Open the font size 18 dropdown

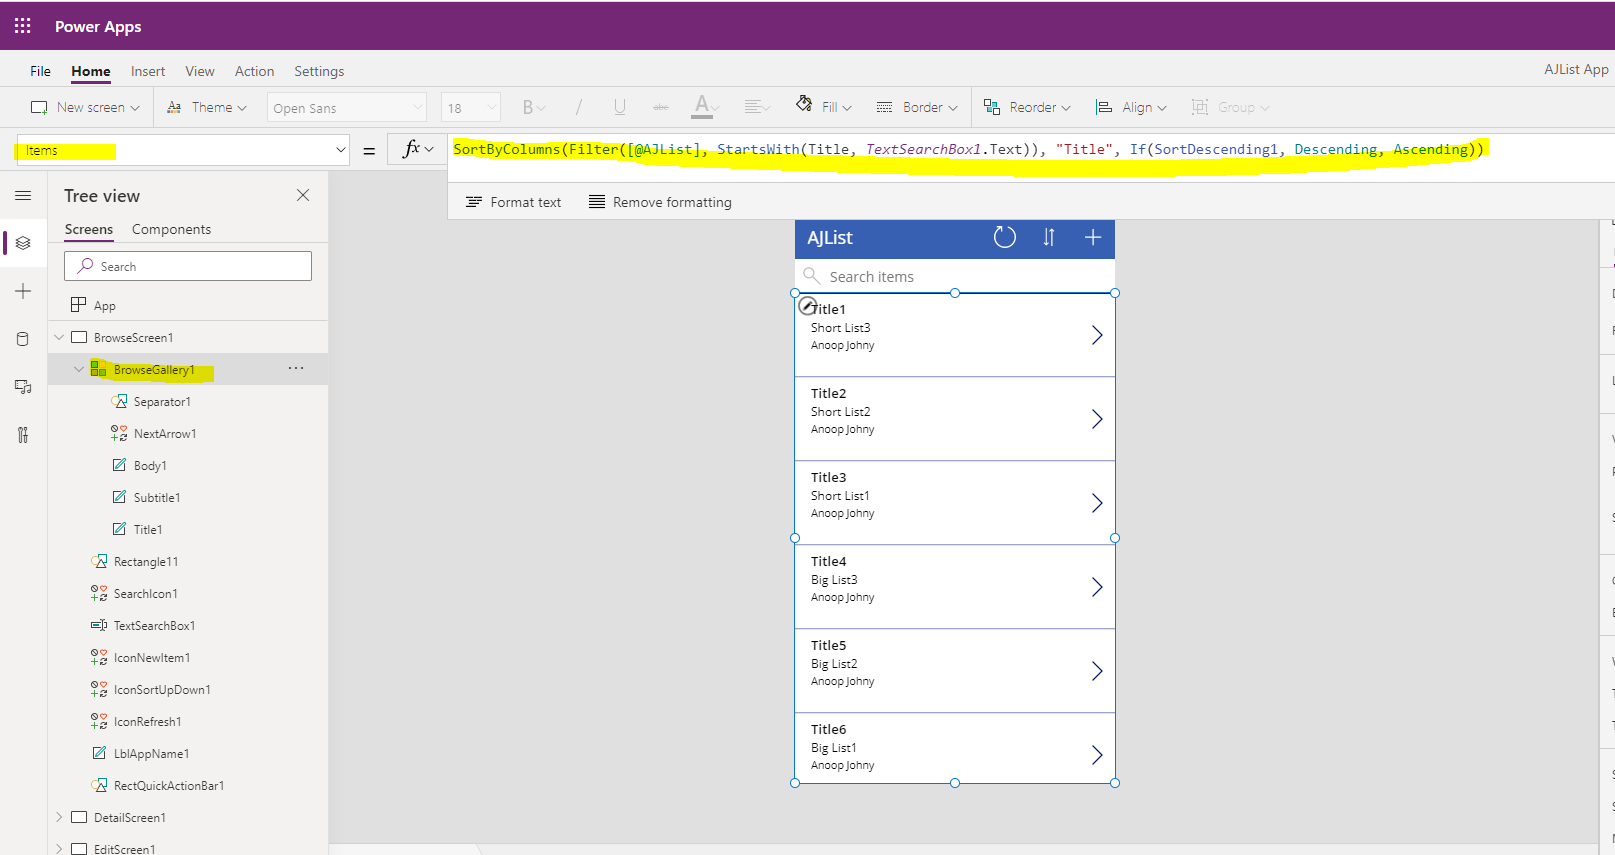click(x=470, y=108)
